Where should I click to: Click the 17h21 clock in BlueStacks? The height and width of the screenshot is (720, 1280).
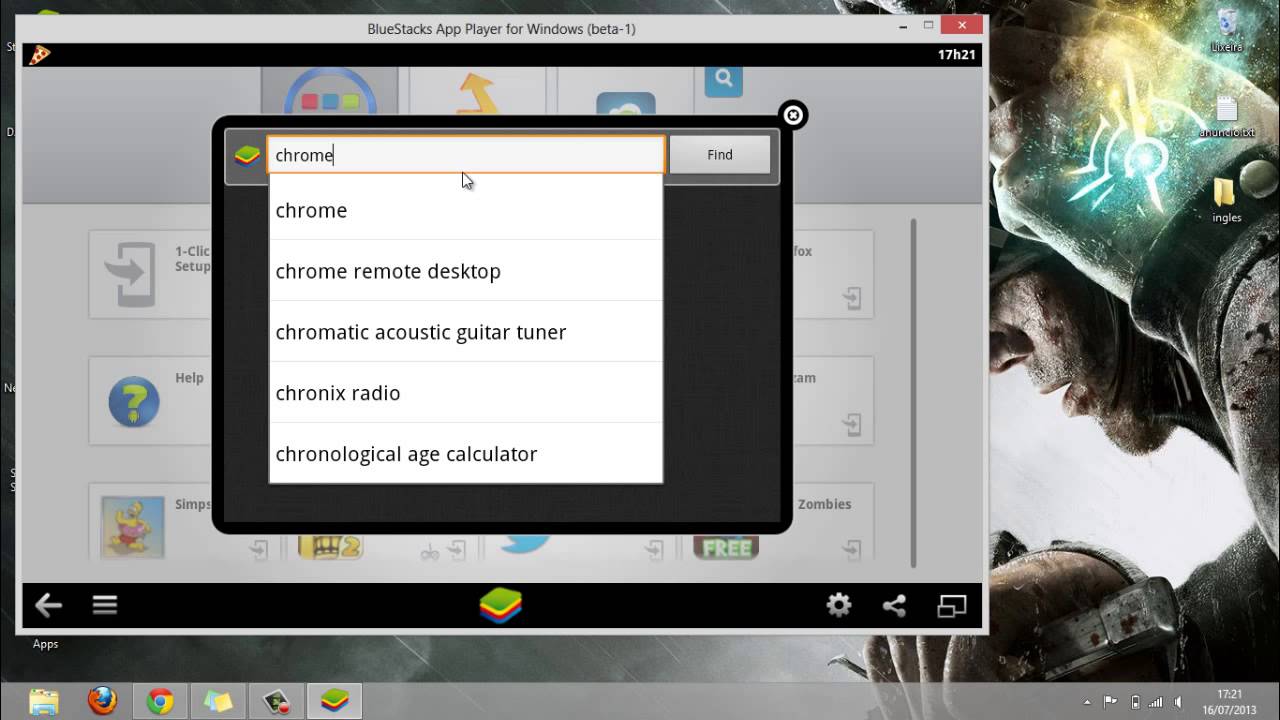pyautogui.click(x=956, y=55)
